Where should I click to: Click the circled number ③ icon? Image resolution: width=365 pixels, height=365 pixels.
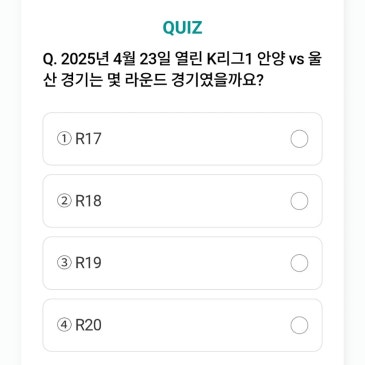pos(64,263)
